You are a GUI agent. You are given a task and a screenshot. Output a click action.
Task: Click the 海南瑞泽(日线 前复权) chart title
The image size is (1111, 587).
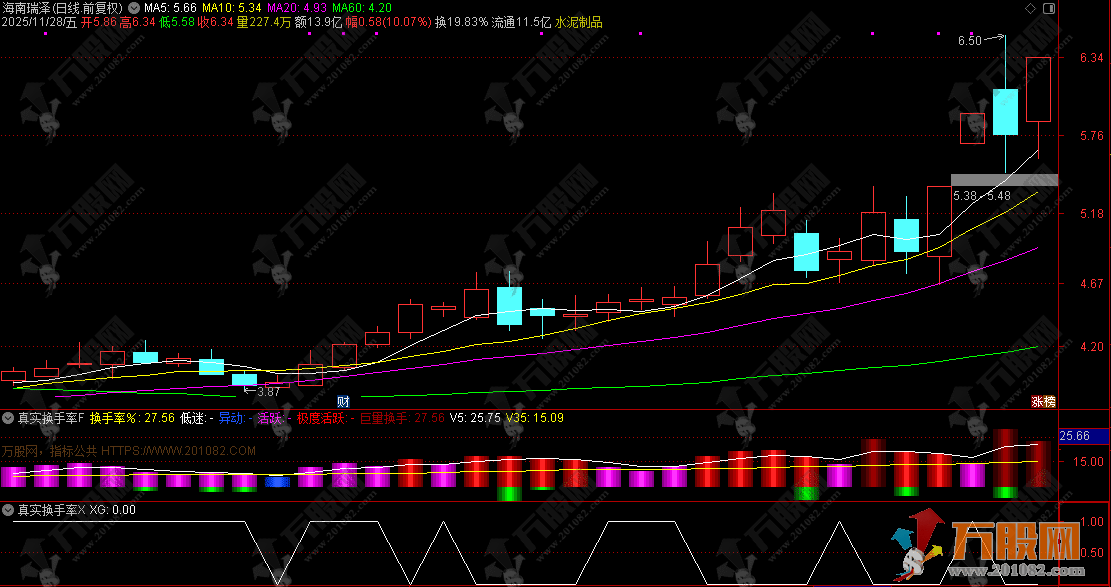[x=62, y=8]
